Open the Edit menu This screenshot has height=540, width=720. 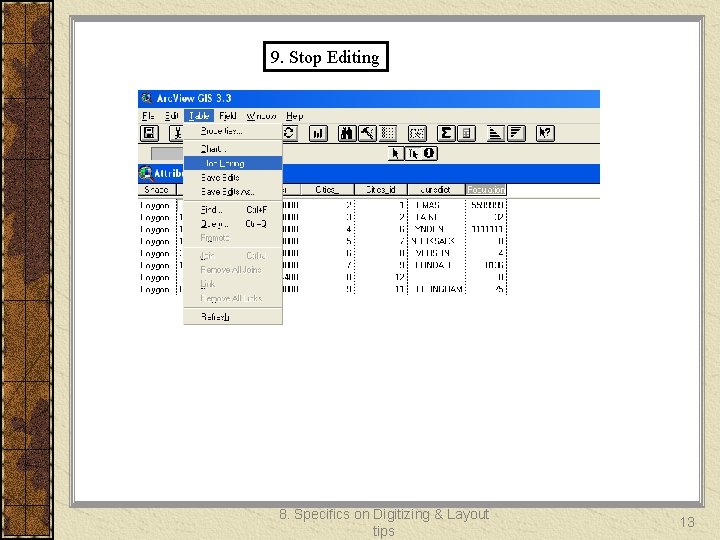coord(171,116)
